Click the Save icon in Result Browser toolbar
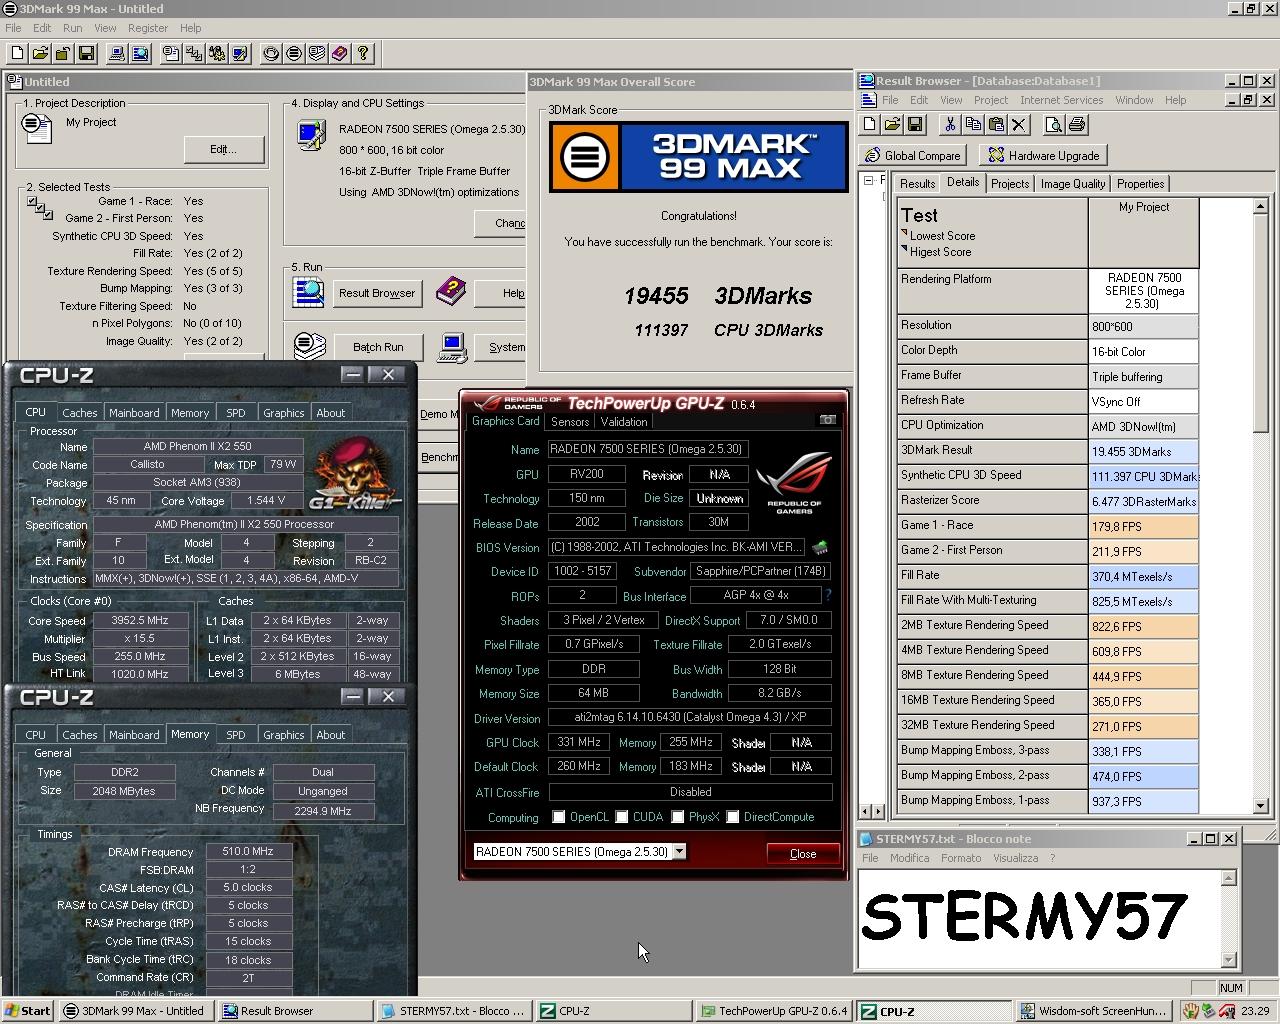This screenshot has height=1024, width=1280. 915,124
